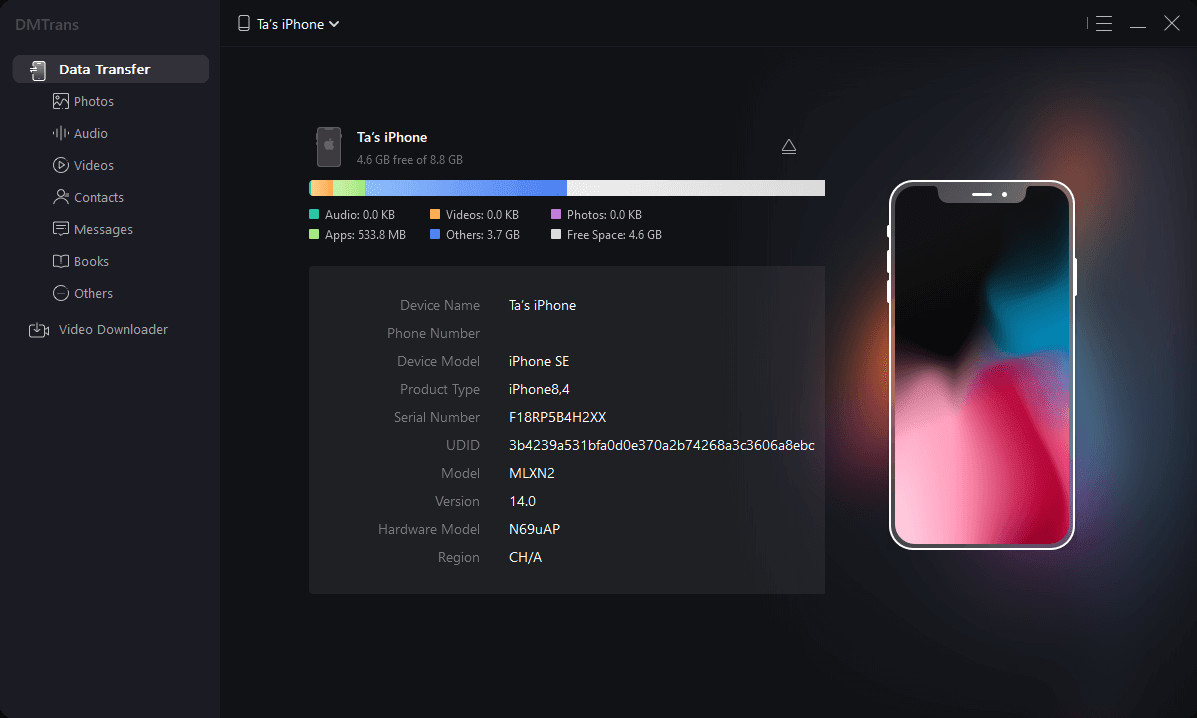
Task: Open the Data Transfer section
Action: (111, 69)
